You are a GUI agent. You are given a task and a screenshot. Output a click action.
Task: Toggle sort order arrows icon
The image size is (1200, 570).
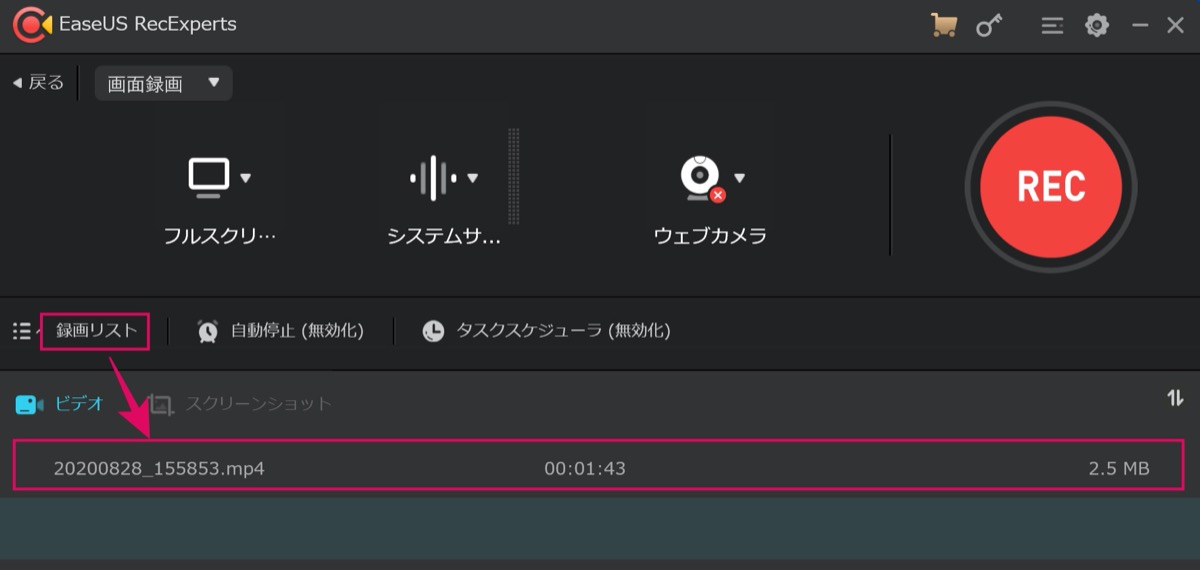(1175, 398)
